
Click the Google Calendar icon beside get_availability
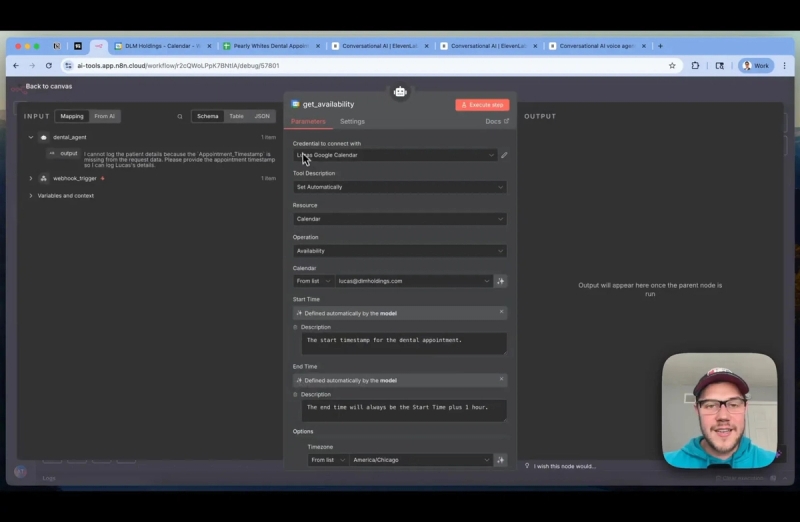(x=295, y=104)
